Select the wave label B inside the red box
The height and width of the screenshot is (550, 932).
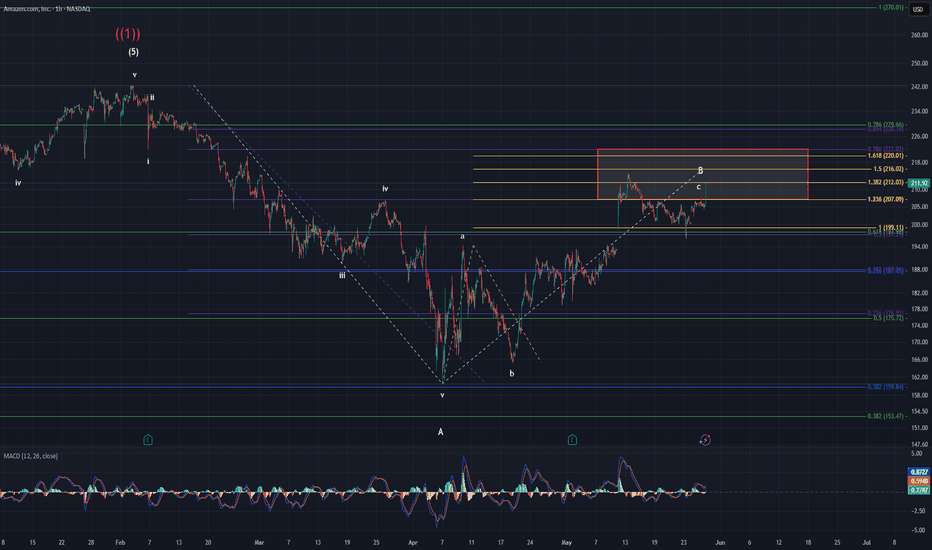point(700,171)
